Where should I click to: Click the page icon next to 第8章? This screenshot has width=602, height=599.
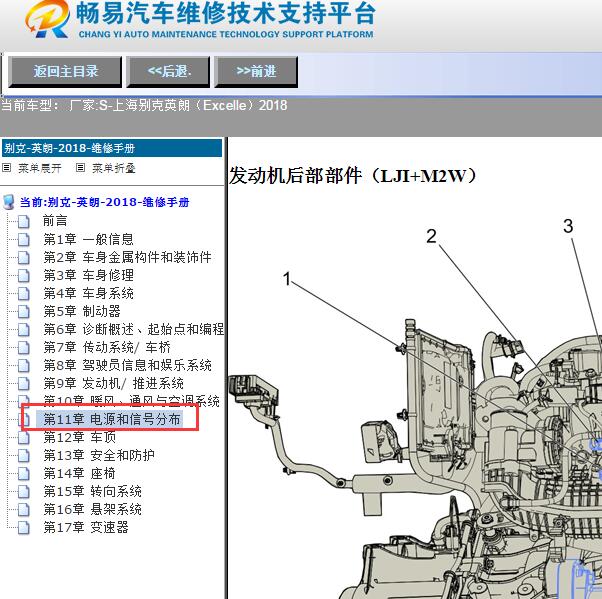(x=24, y=366)
